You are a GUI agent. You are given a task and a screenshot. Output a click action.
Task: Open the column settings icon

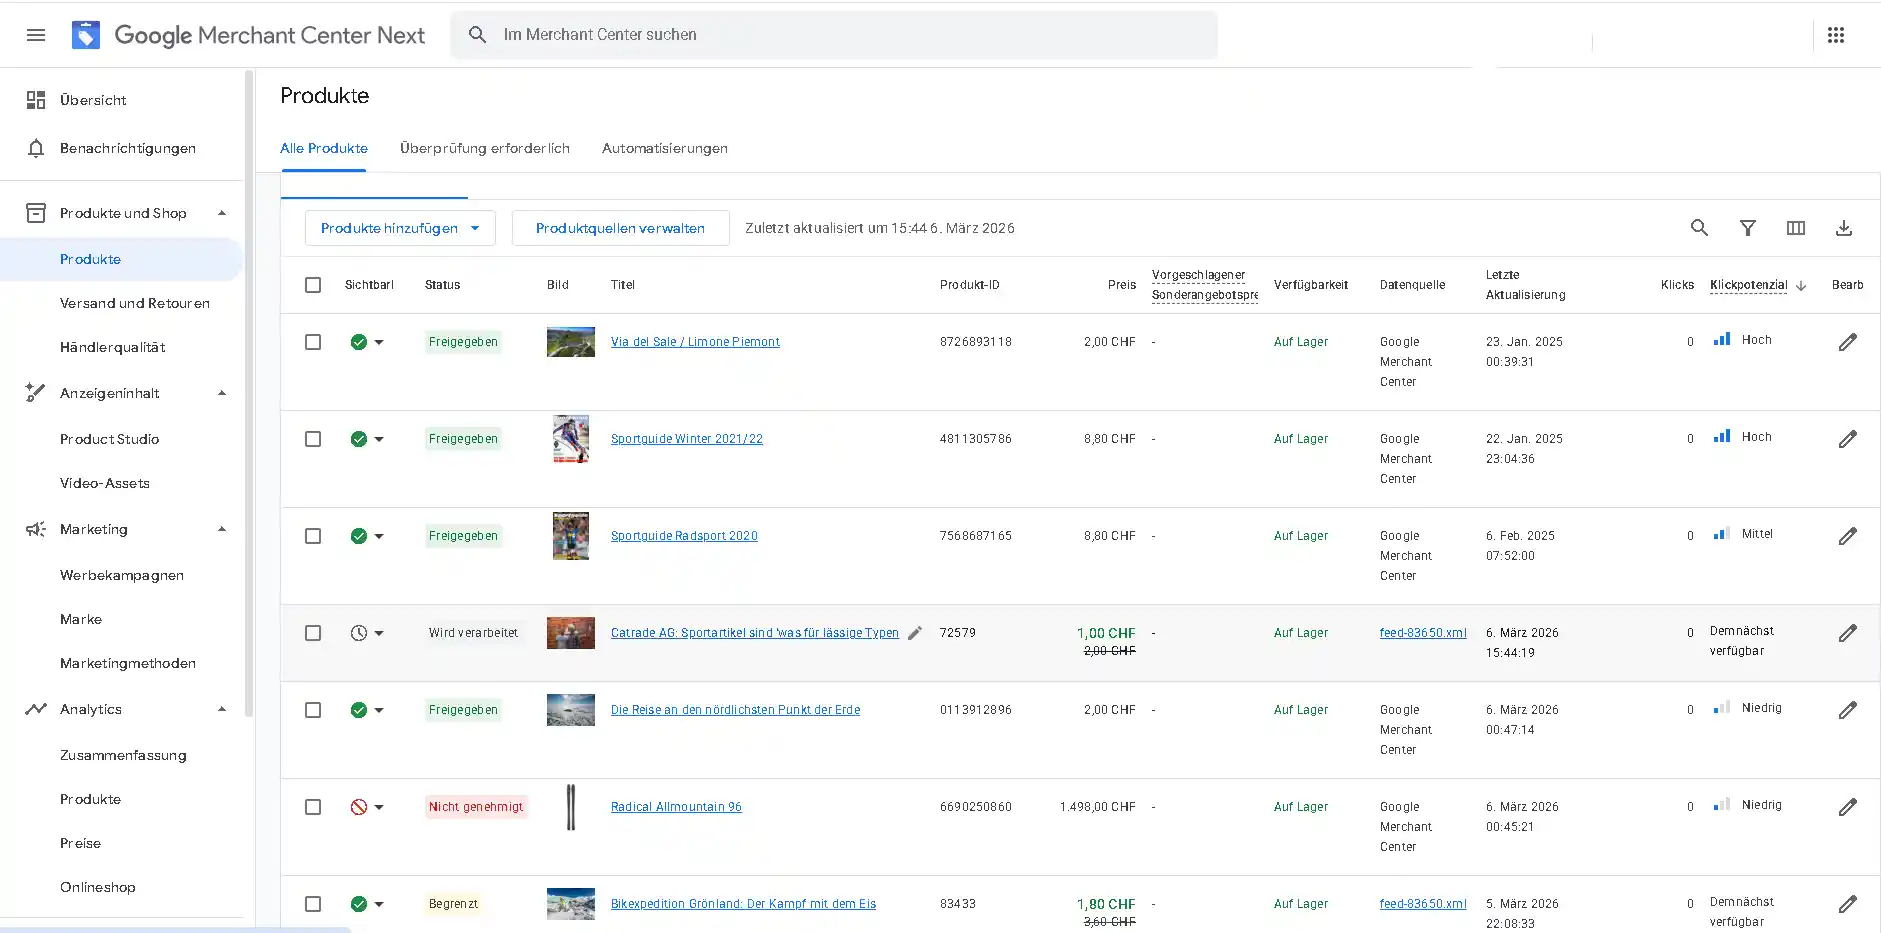pos(1795,228)
